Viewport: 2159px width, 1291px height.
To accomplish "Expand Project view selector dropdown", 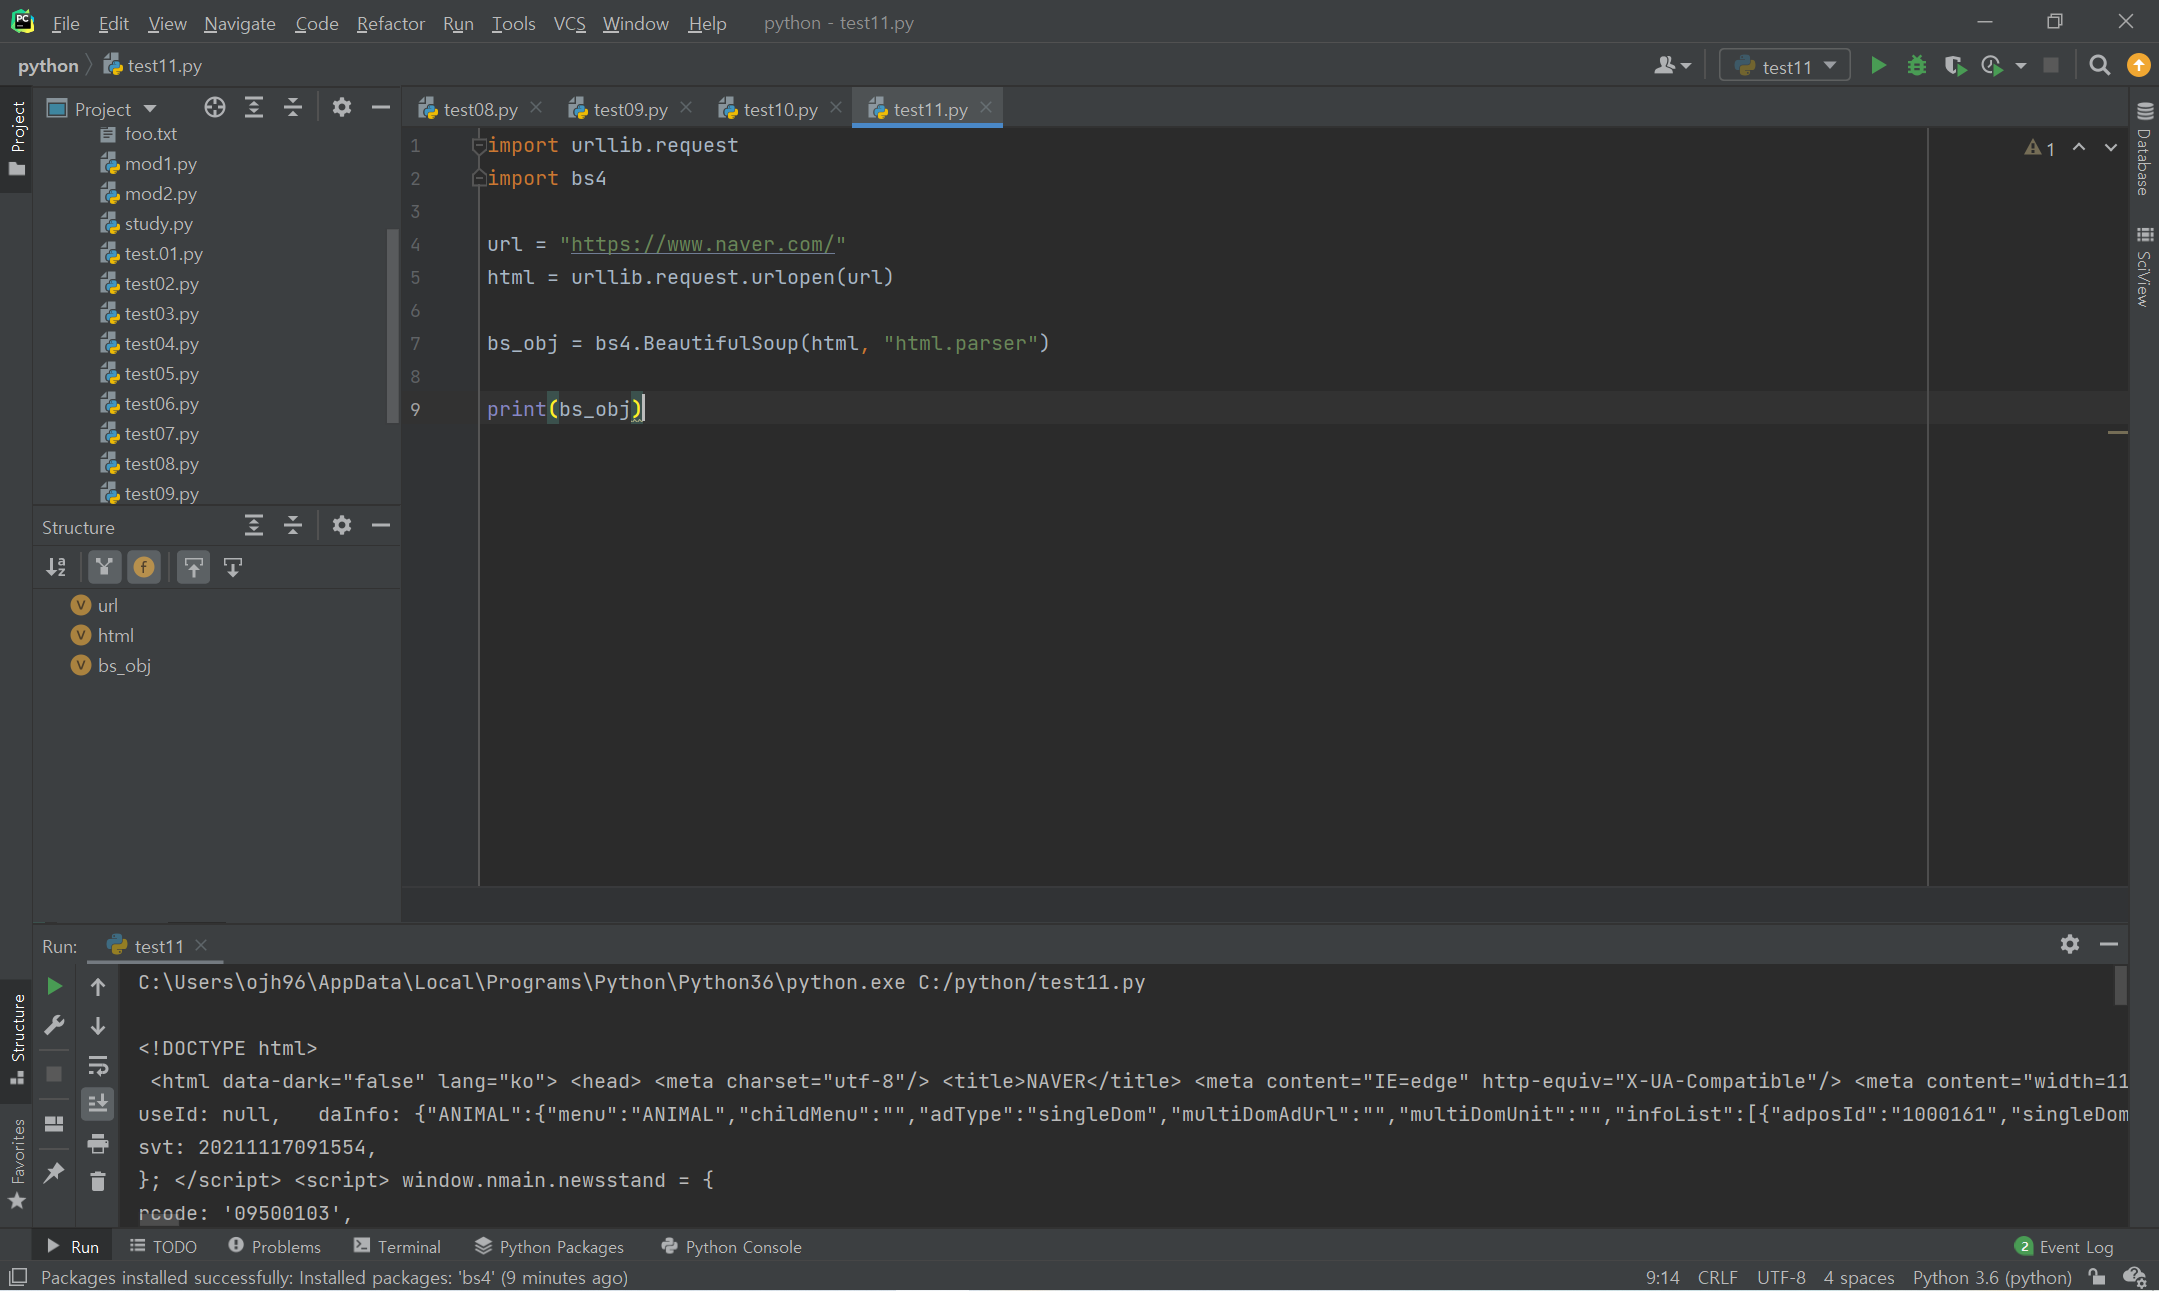I will (150, 108).
